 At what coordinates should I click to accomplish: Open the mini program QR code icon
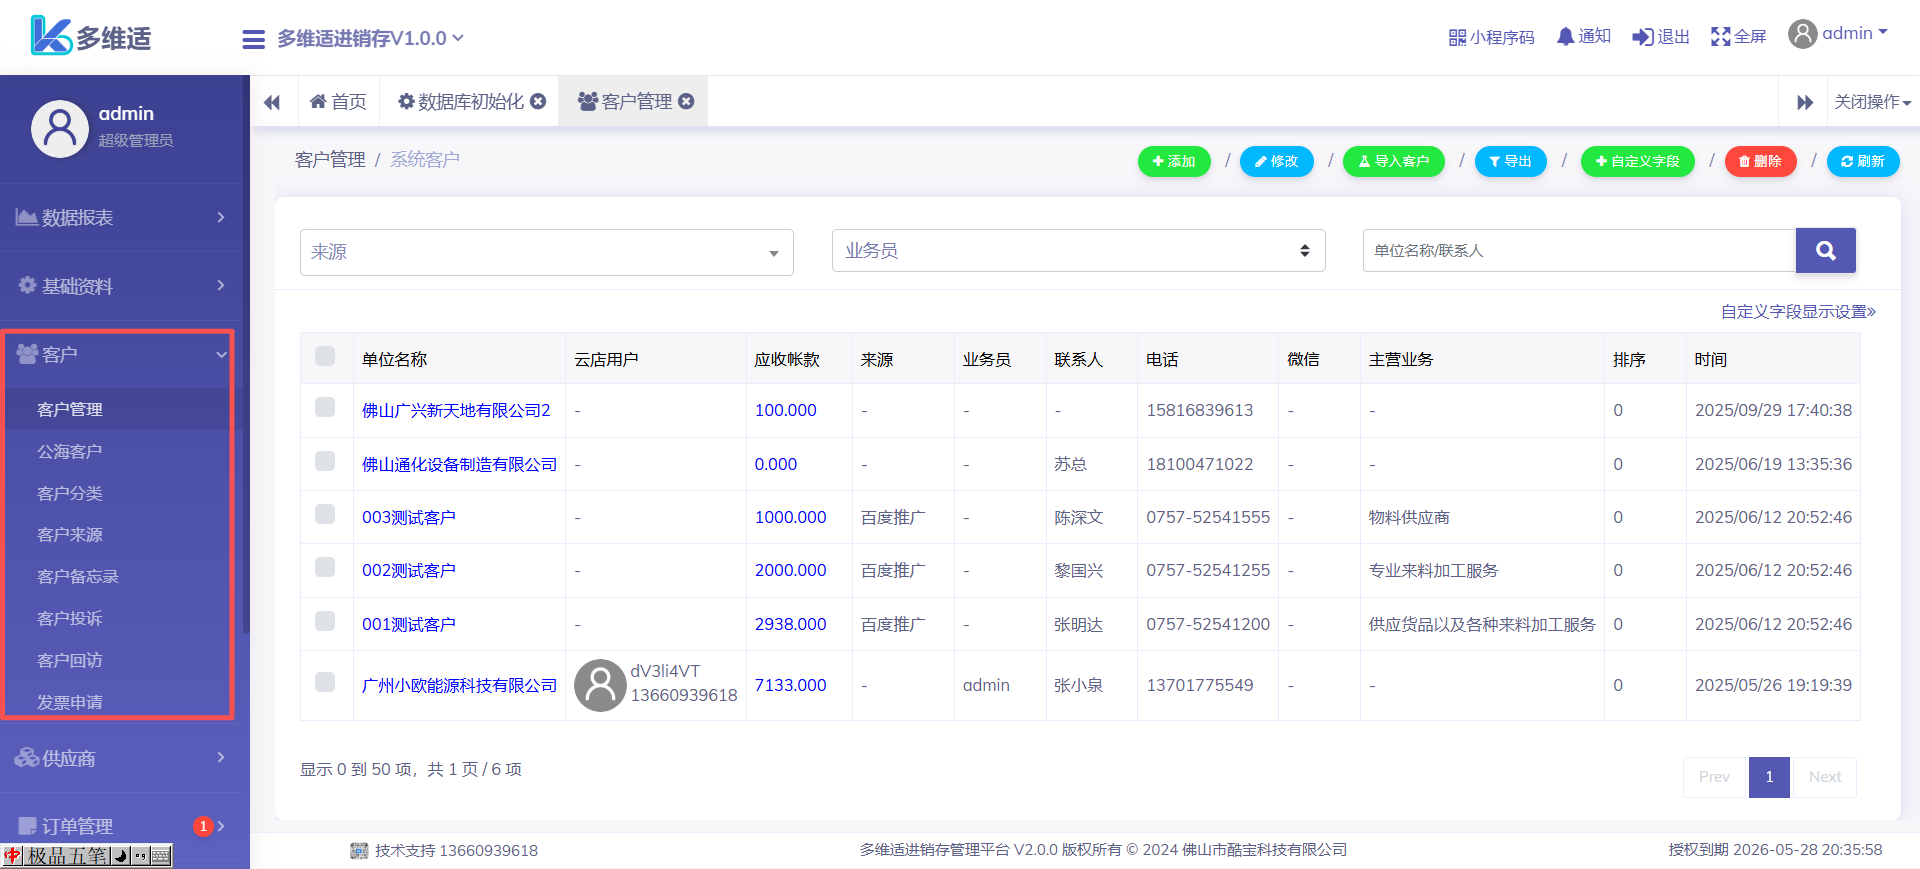(1457, 37)
